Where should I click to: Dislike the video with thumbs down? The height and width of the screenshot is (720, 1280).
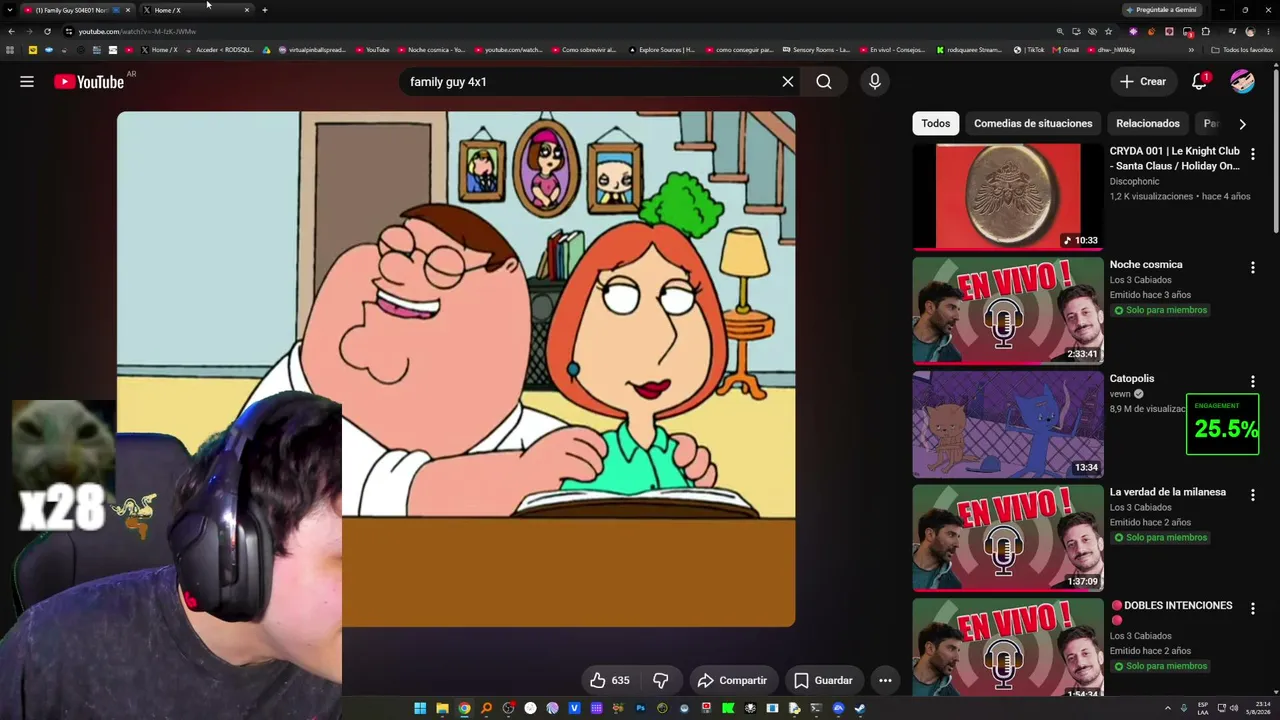pyautogui.click(x=661, y=681)
